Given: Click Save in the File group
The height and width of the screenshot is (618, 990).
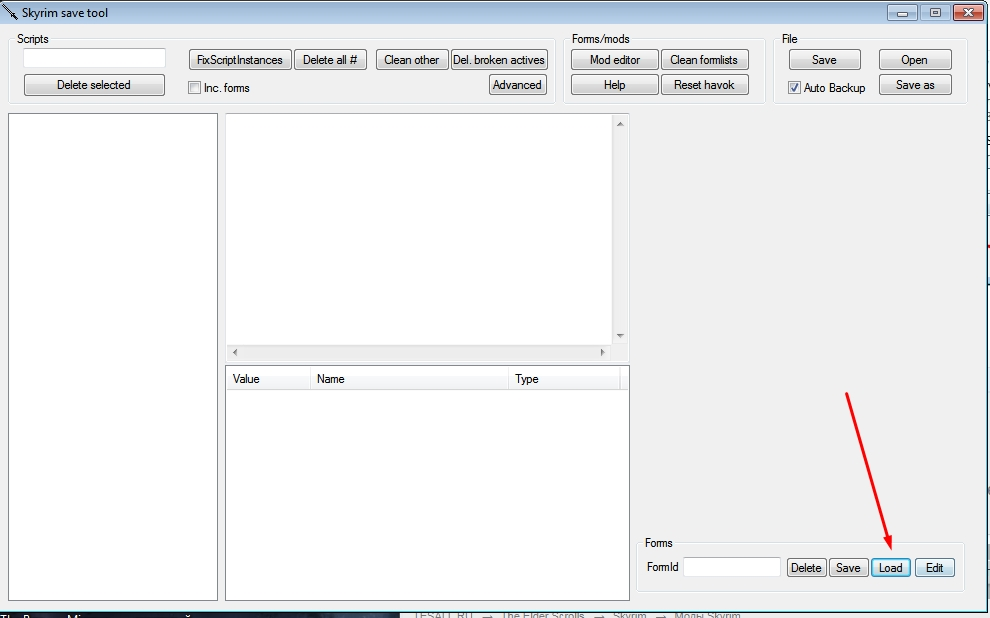Looking at the screenshot, I should click(825, 60).
